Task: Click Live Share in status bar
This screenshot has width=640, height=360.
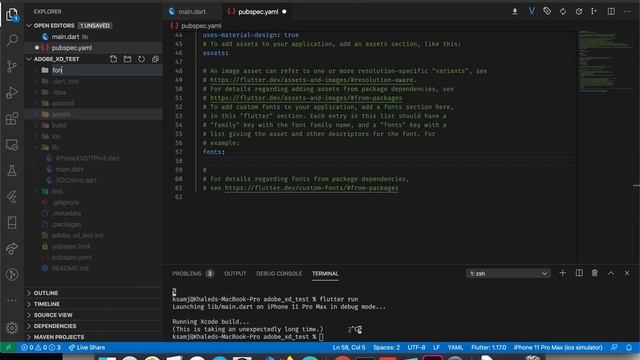Action: (87, 348)
